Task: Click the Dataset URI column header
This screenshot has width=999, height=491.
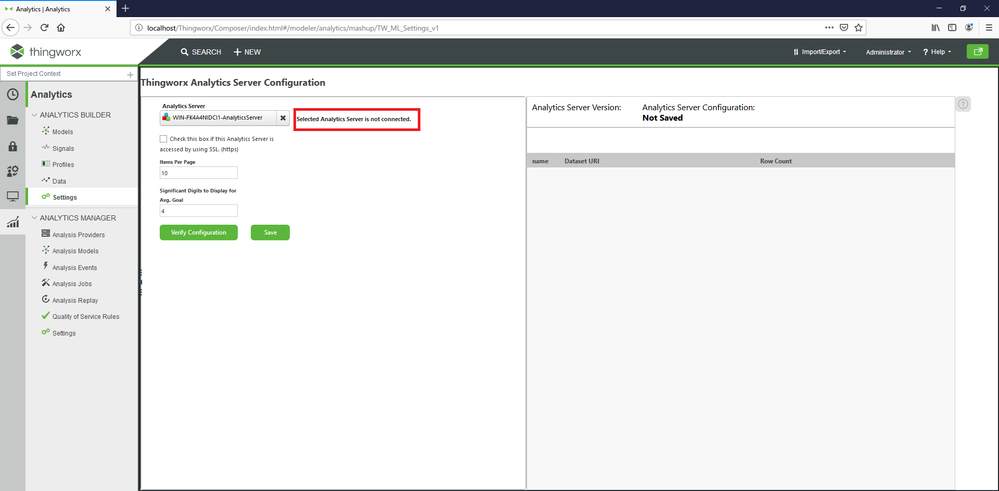Action: 582,161
